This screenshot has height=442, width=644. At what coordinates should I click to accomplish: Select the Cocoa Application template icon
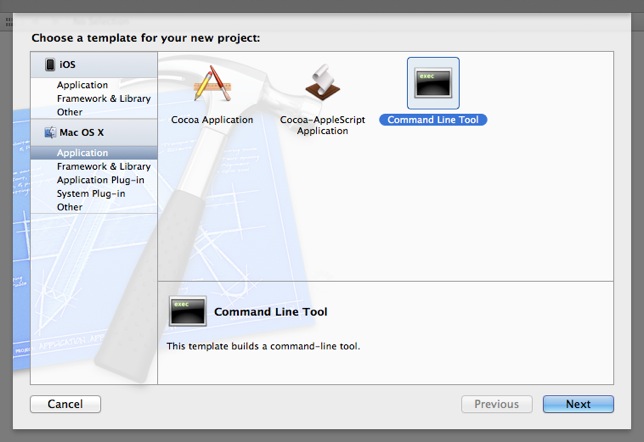pyautogui.click(x=212, y=83)
